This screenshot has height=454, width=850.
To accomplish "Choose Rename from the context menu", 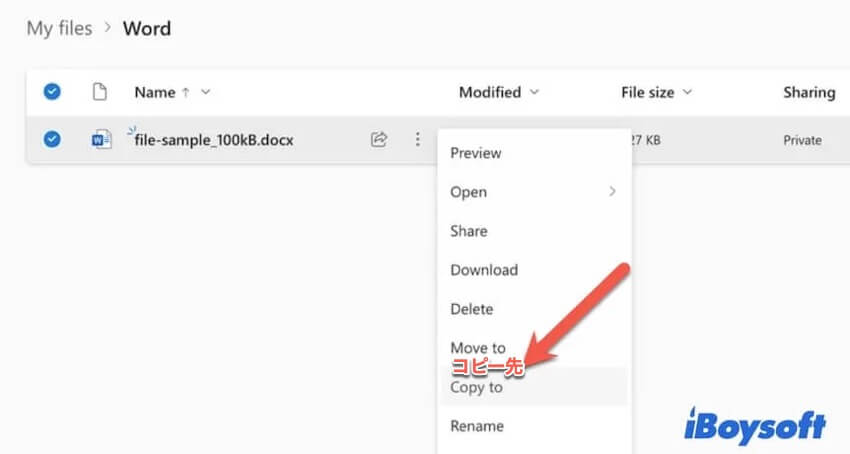I will tap(477, 426).
